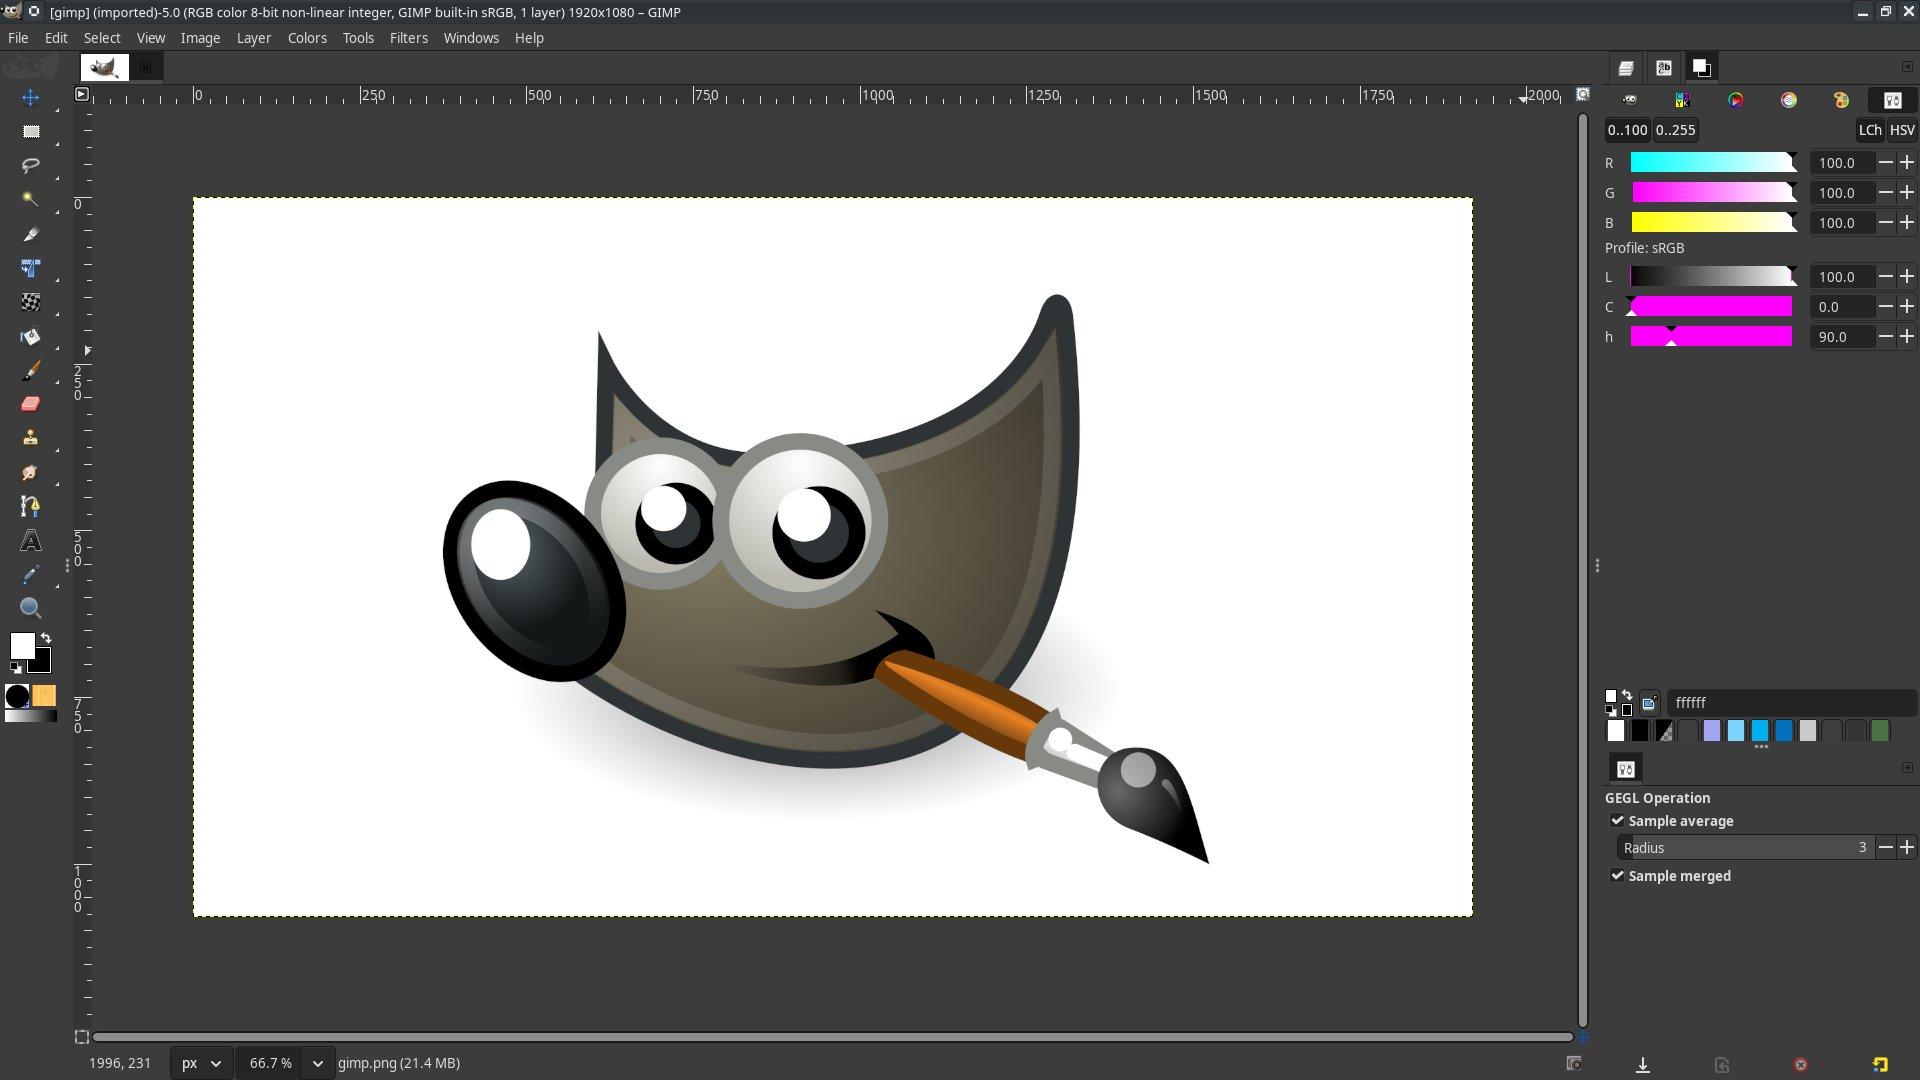1920x1080 pixels.
Task: Toggle the Sample merged checkbox
Action: pyautogui.click(x=1617, y=876)
